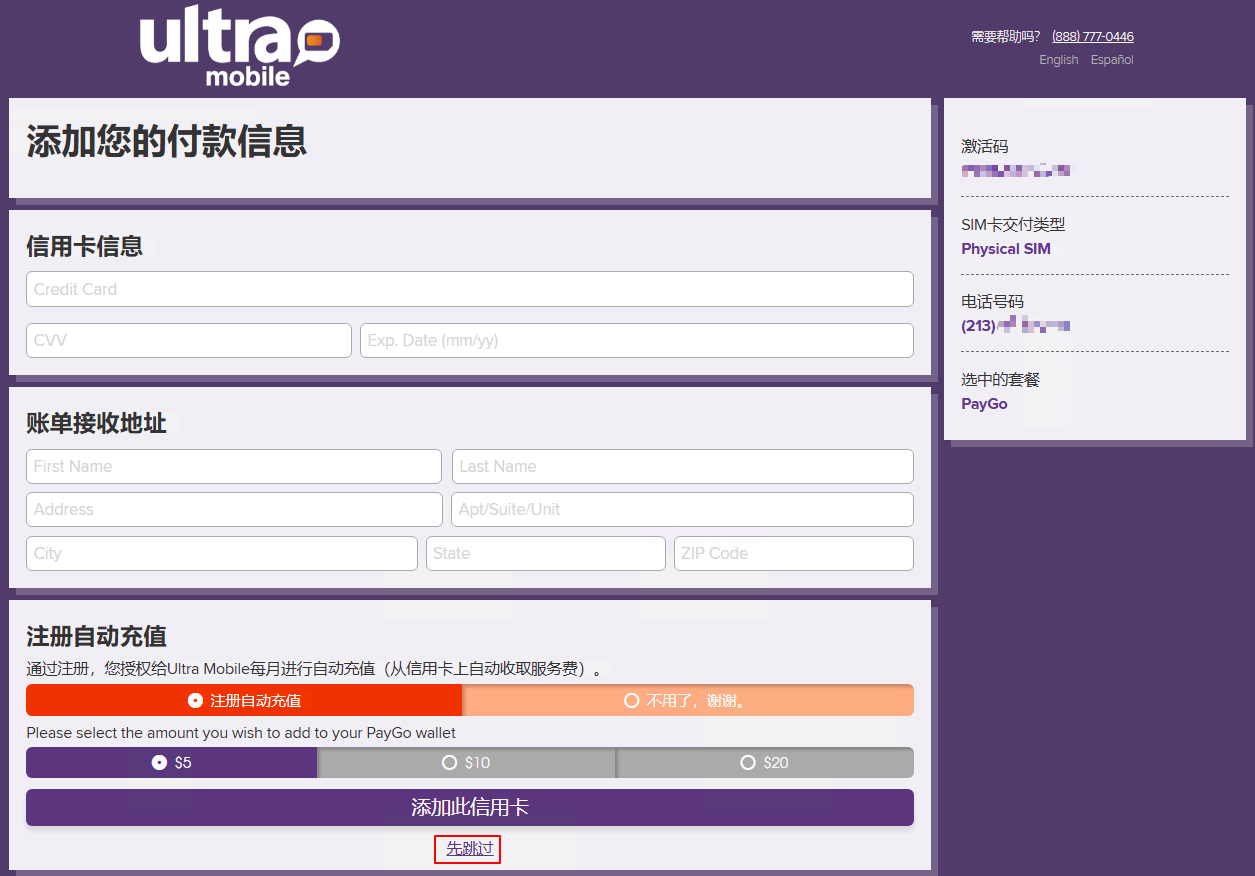Click the First Name field
The height and width of the screenshot is (876, 1255).
[x=233, y=466]
